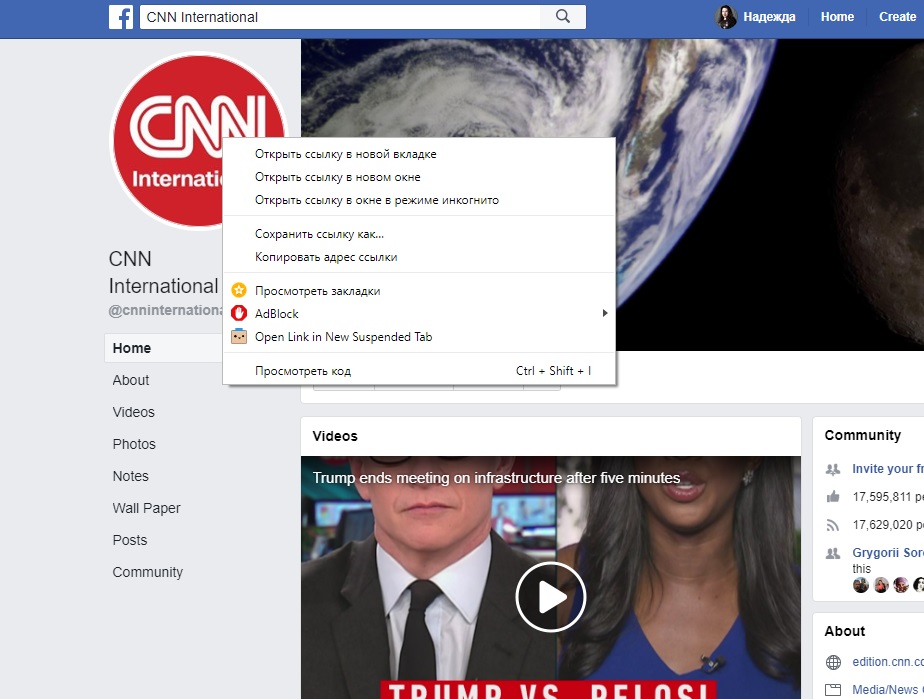This screenshot has height=699, width=924.
Task: Click the 17,595,811 likes count
Action: 882,497
